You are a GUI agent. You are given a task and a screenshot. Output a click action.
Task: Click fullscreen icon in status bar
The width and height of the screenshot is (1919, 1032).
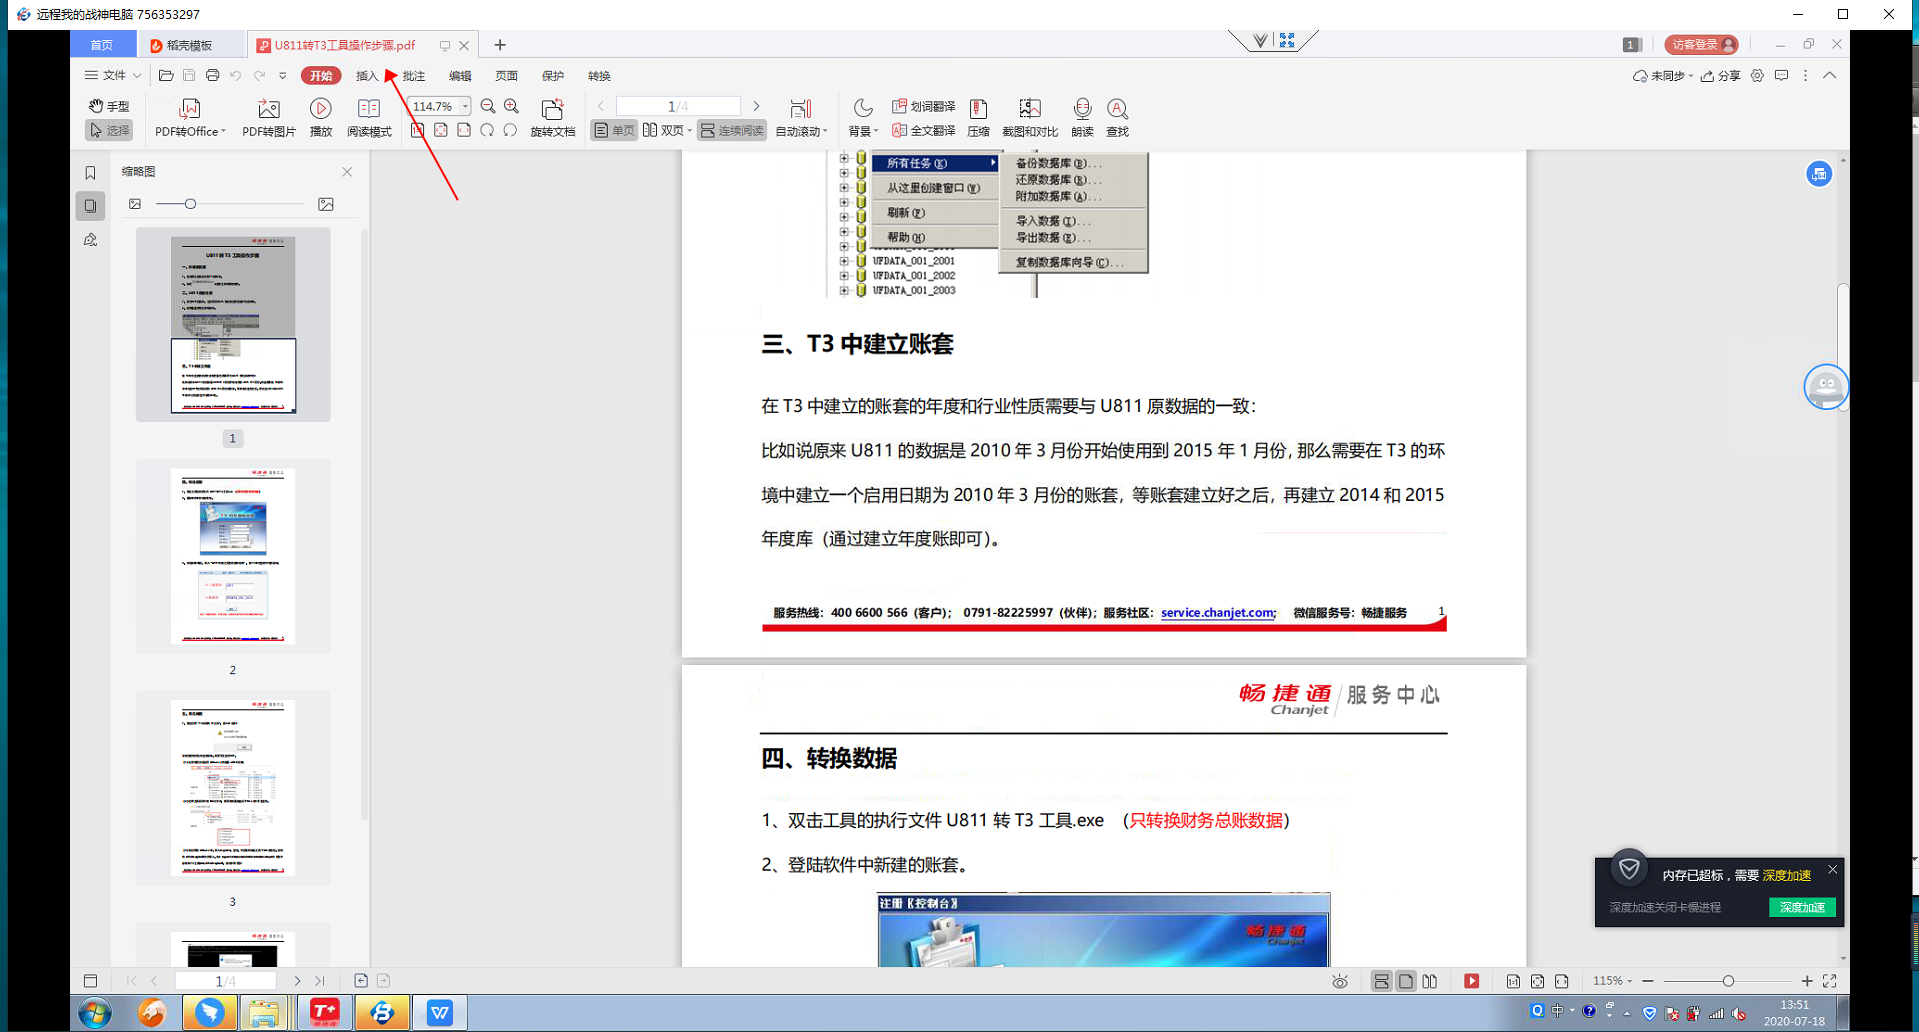click(x=1830, y=981)
